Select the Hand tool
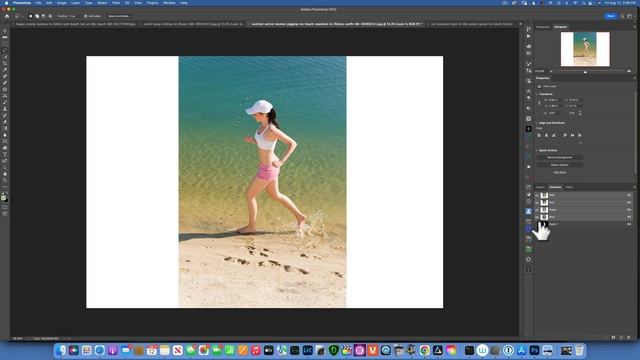 click(5, 173)
